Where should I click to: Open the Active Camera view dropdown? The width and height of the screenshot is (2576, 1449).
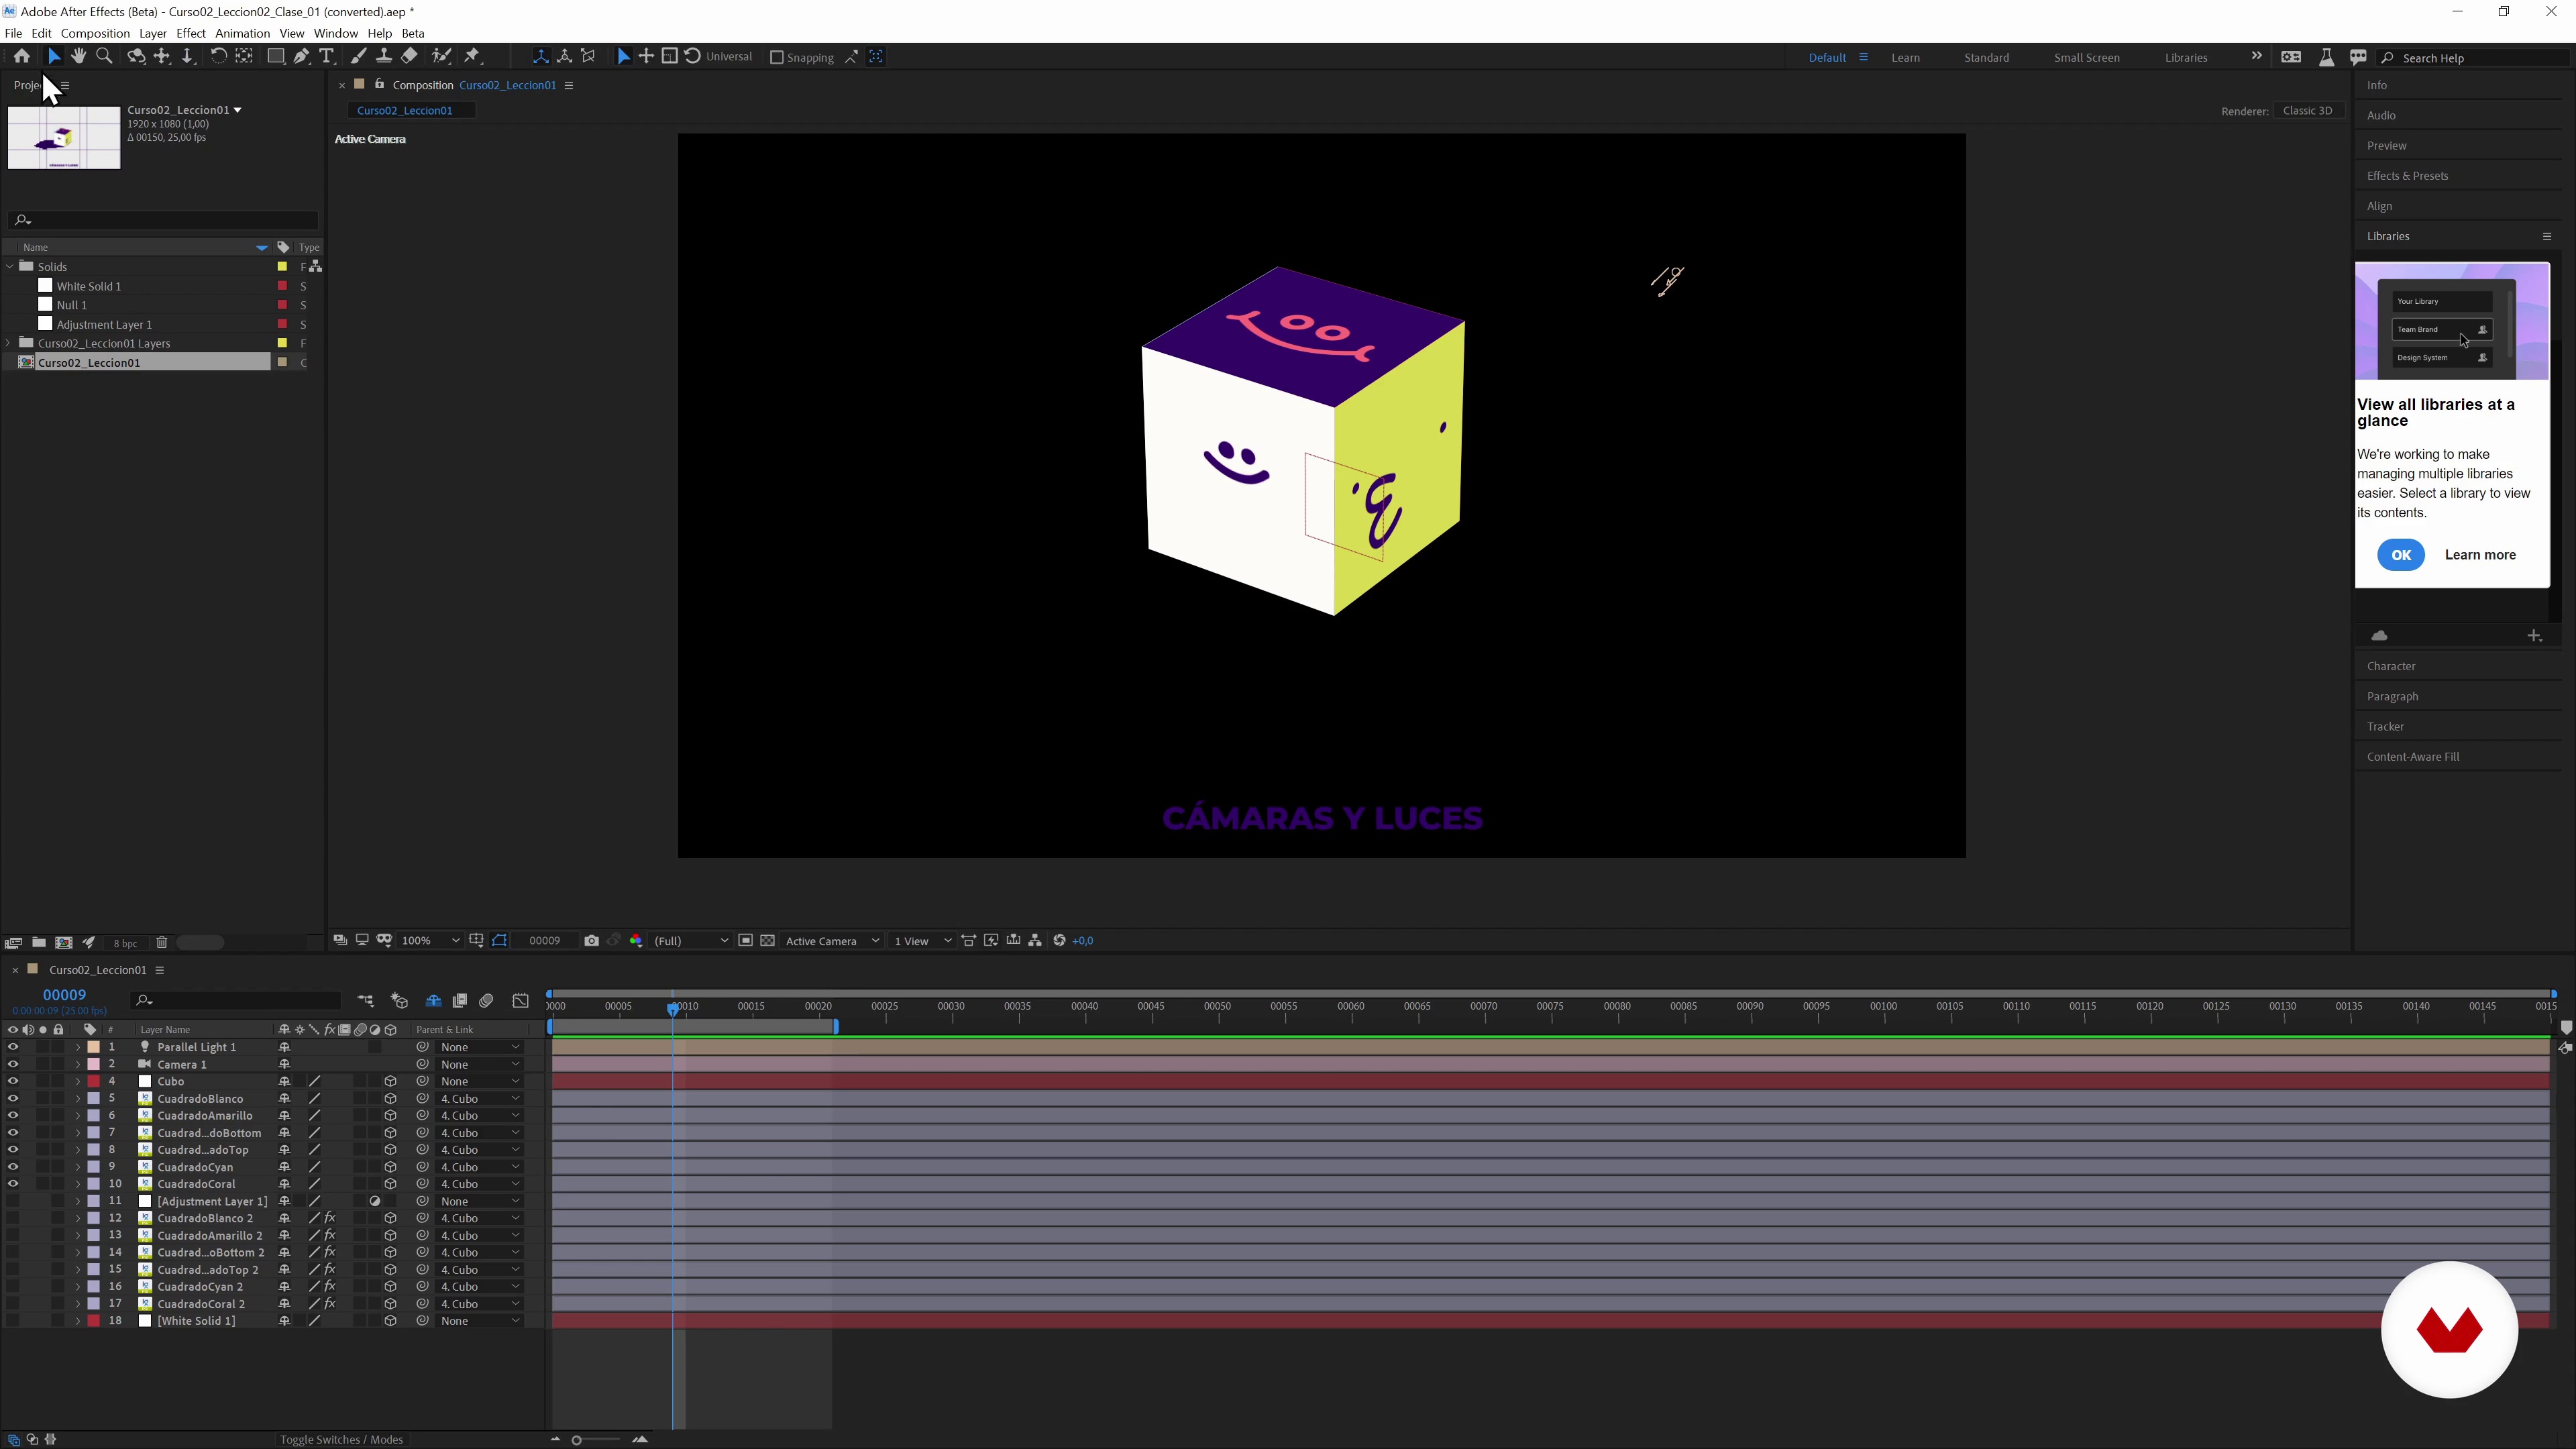click(832, 941)
